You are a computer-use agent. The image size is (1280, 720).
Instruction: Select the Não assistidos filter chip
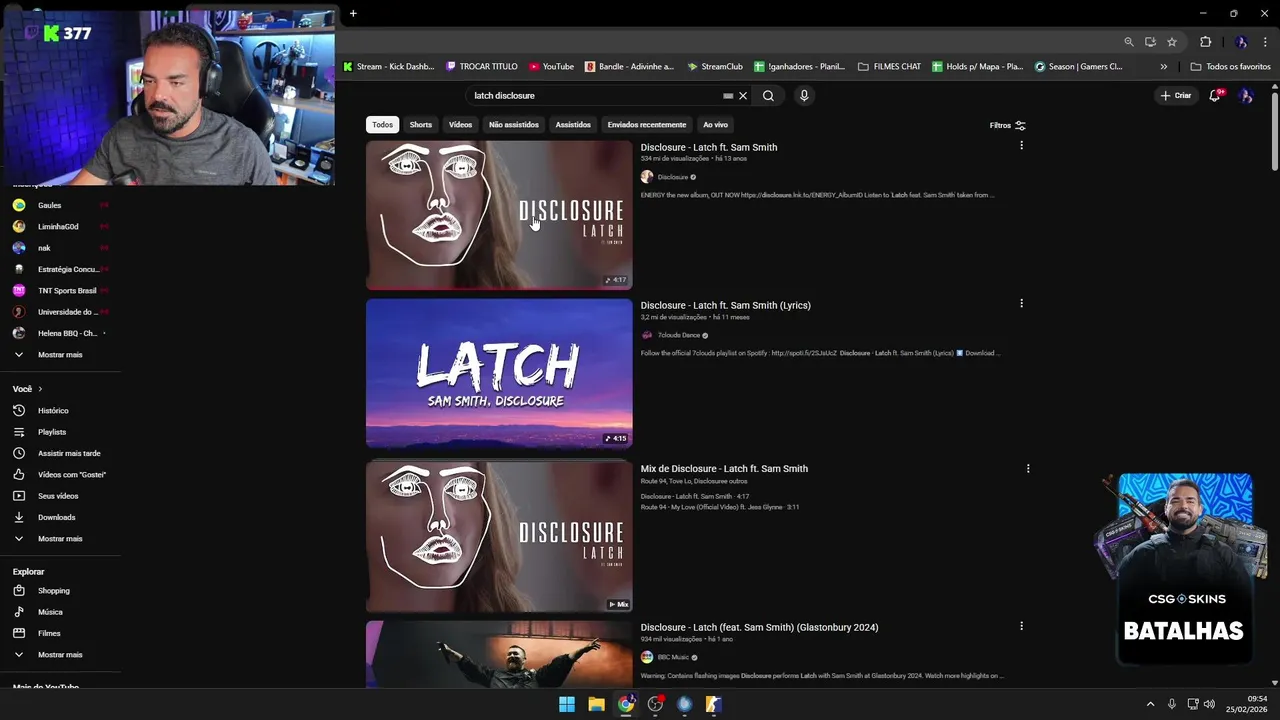point(514,125)
